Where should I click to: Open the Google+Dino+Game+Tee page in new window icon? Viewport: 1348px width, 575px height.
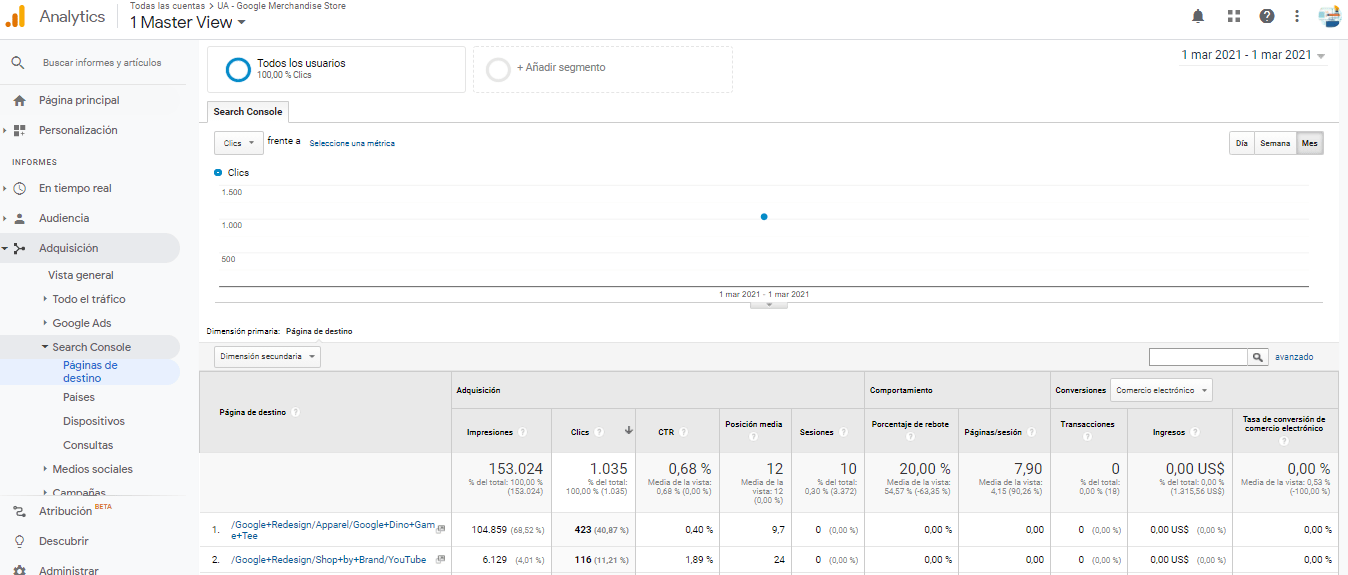(440, 529)
